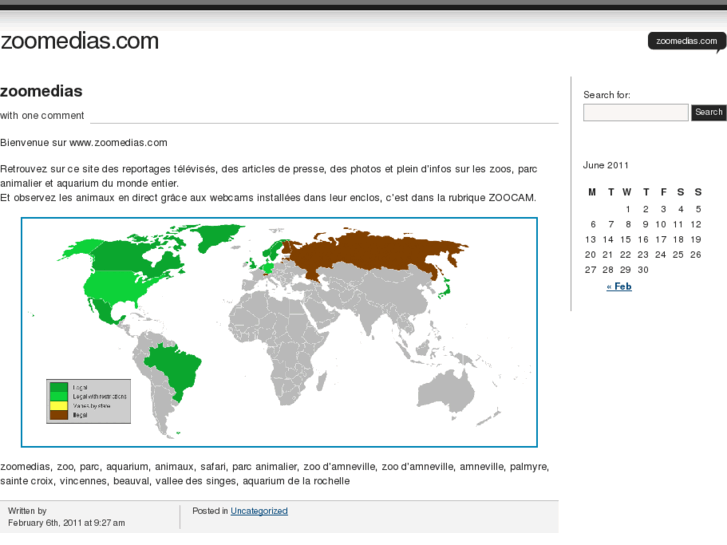Viewport: 727px width, 545px height.
Task: Click the 'with one comment' text
Action: point(42,115)
